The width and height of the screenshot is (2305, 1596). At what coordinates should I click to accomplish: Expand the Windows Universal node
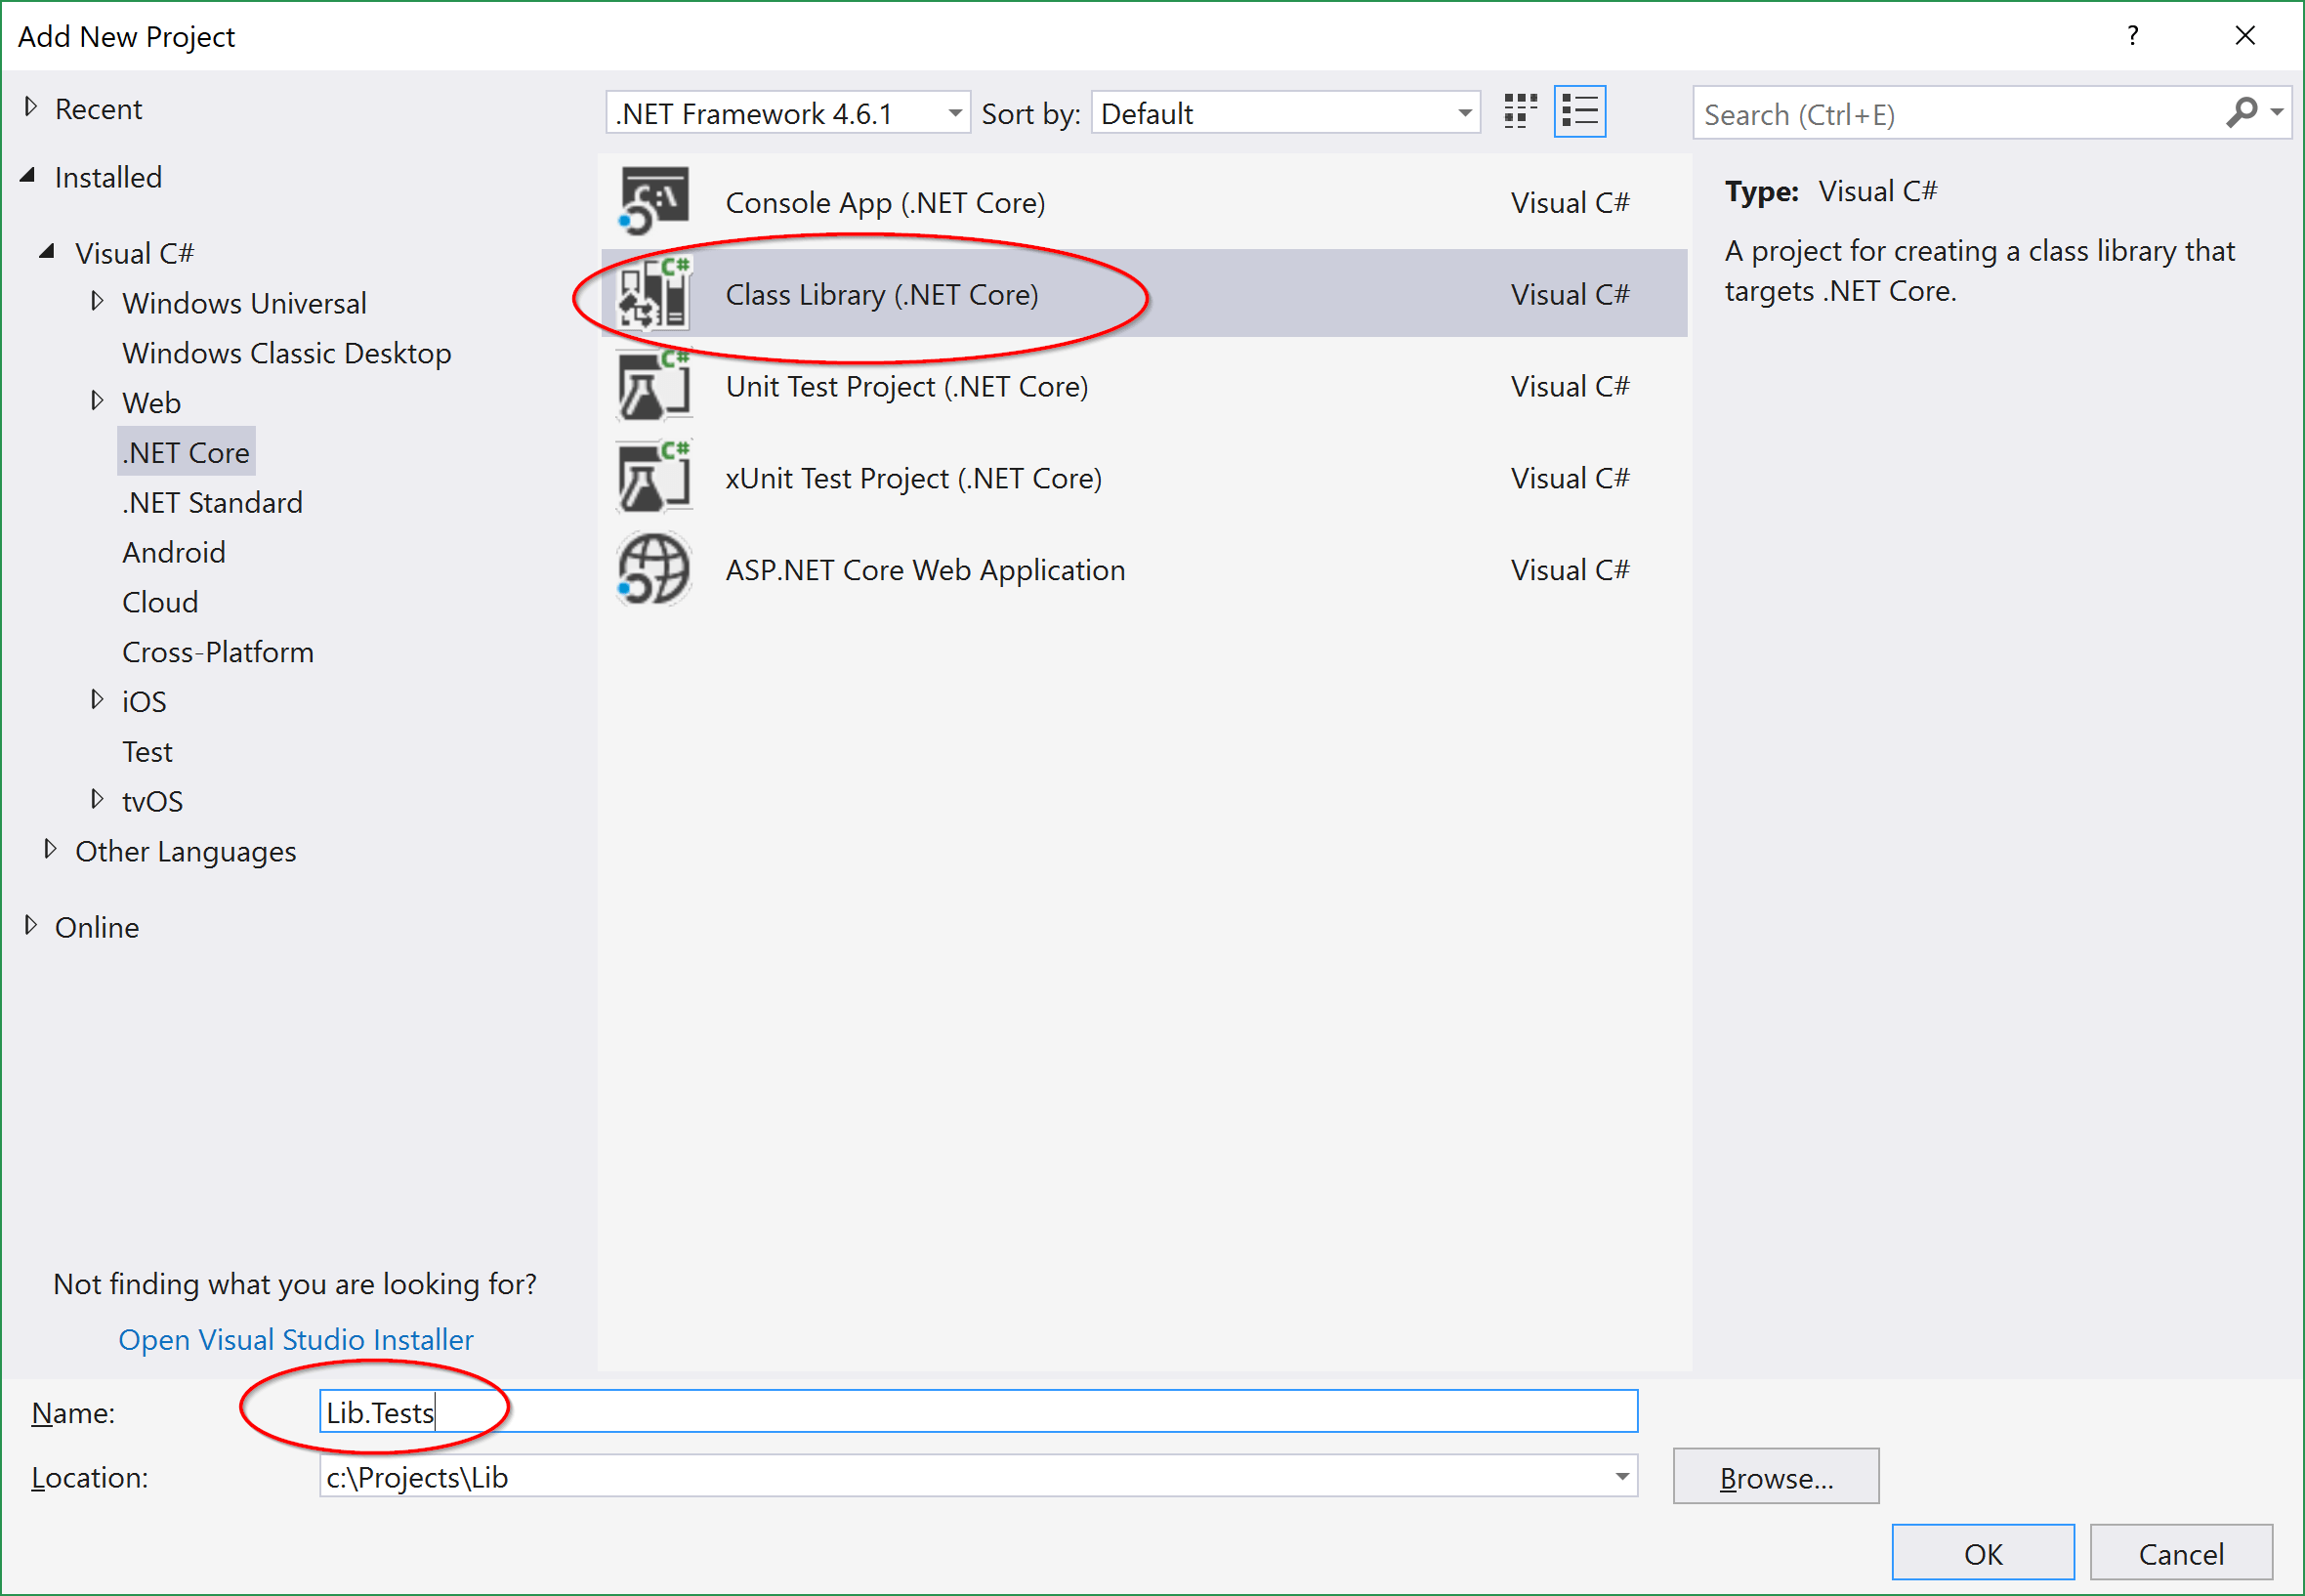(x=97, y=301)
